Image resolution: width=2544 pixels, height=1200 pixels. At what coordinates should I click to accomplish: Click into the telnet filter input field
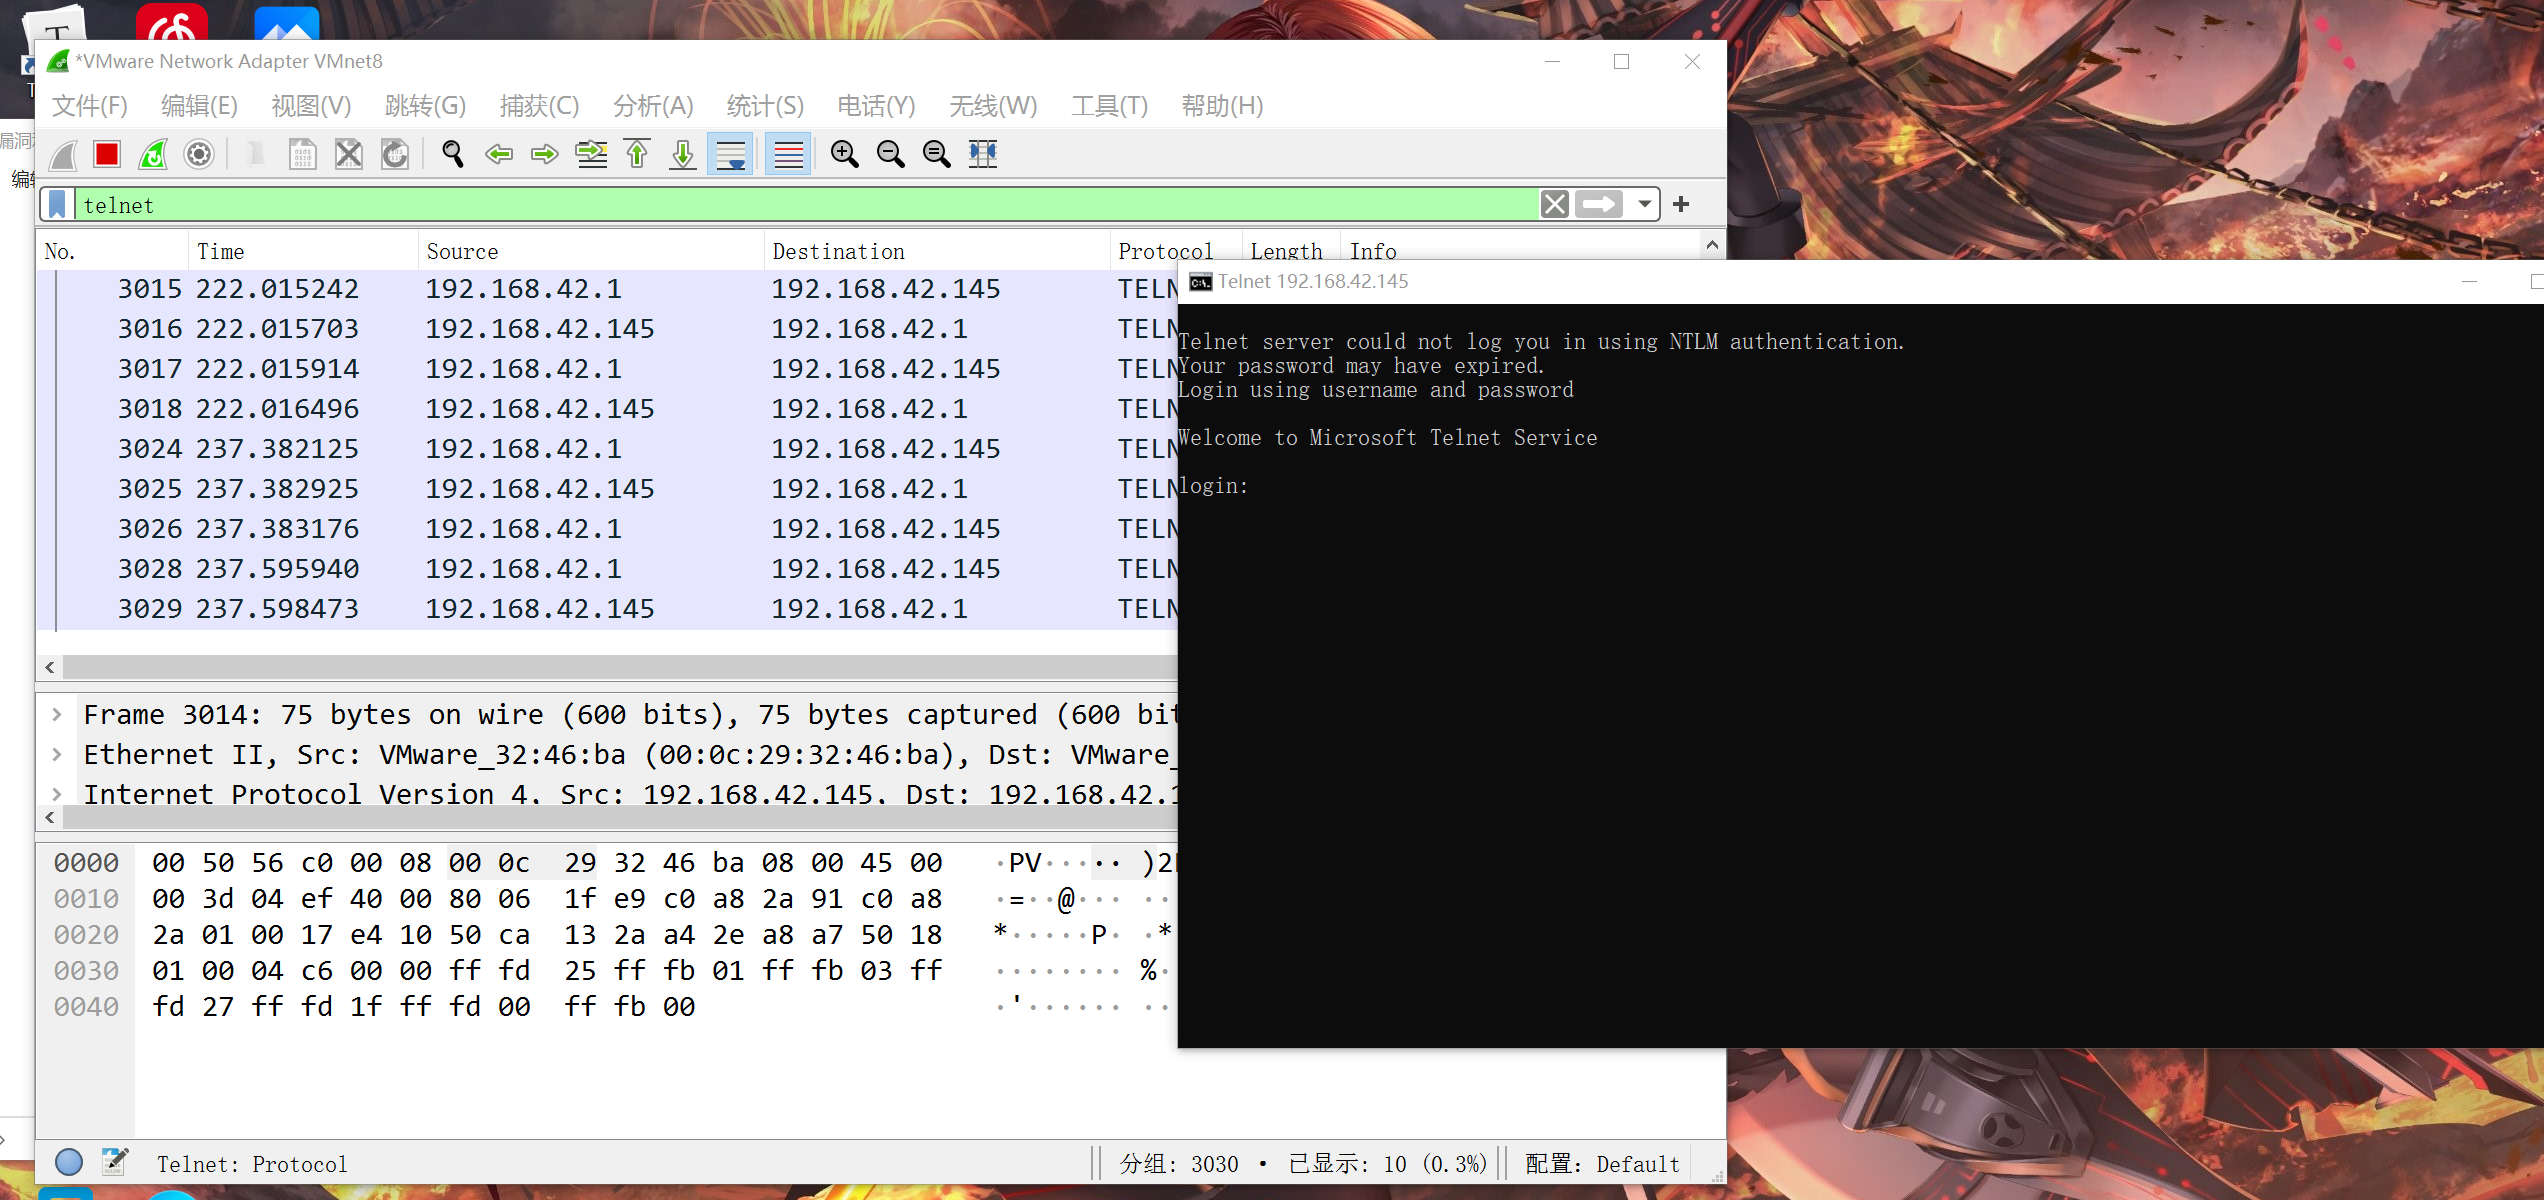(x=808, y=205)
